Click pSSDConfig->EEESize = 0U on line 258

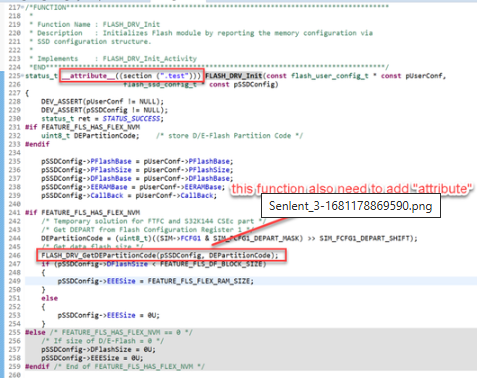92,358
